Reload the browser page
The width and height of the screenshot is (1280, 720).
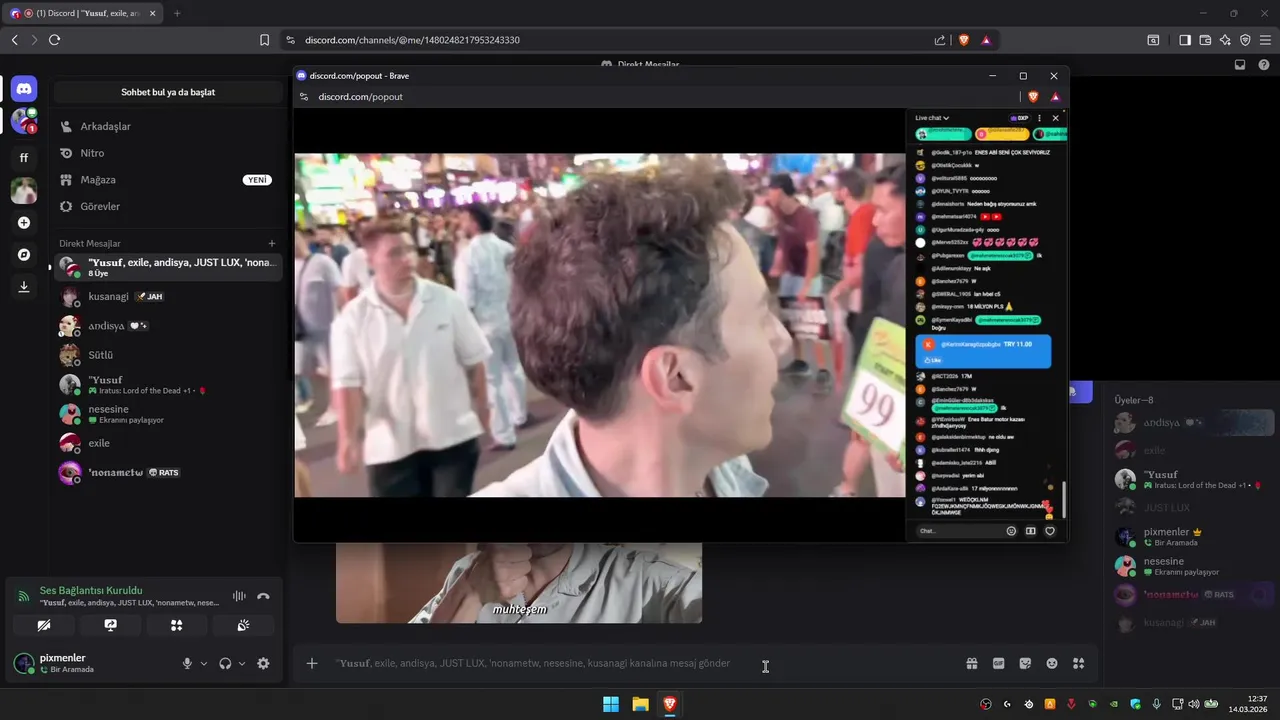[x=54, y=40]
